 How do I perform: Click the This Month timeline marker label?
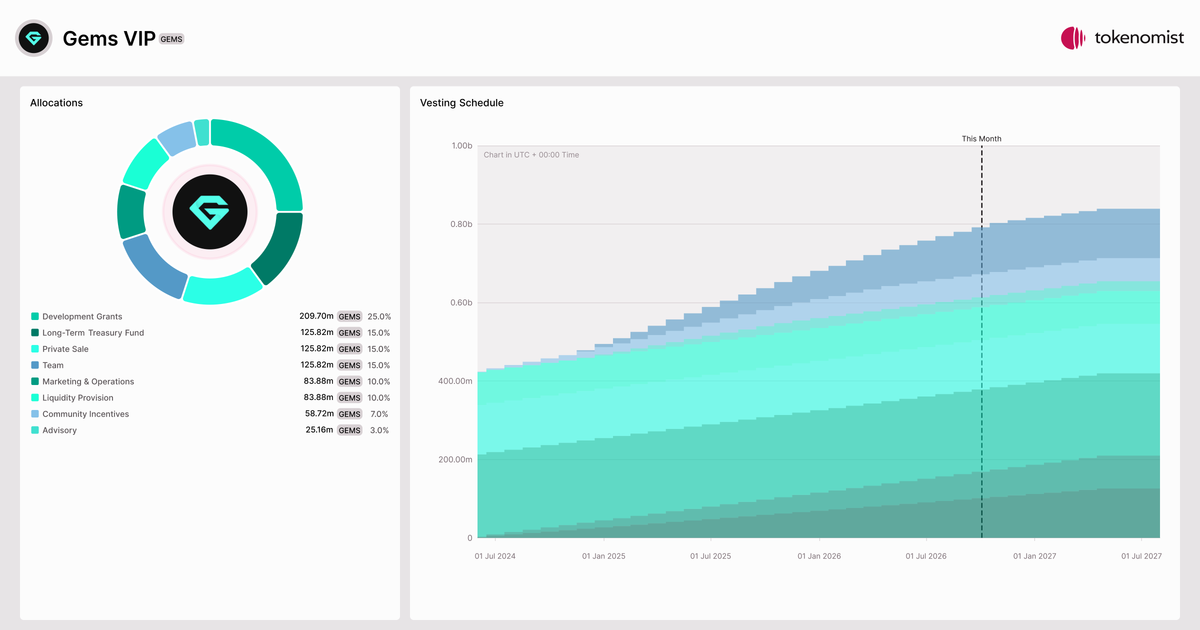981,139
